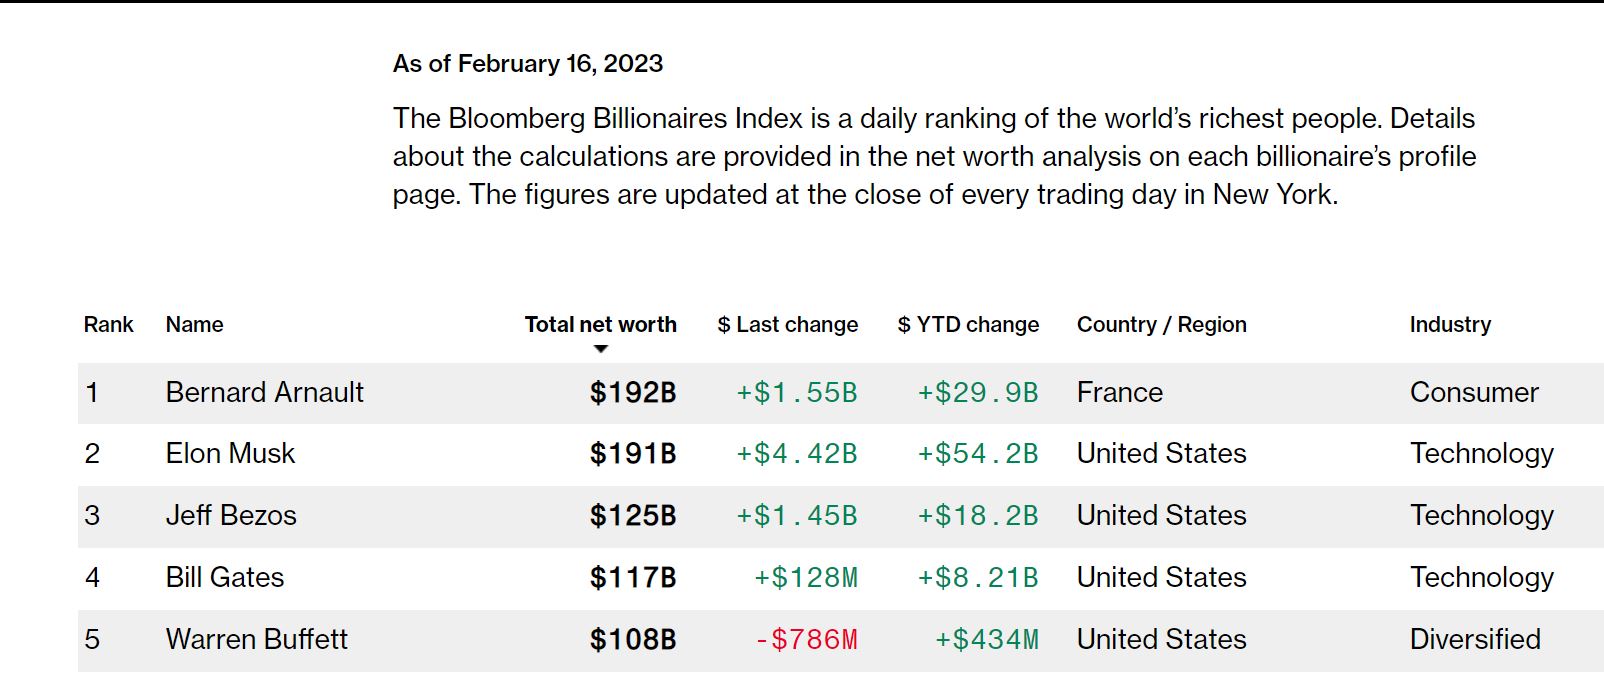This screenshot has width=1604, height=675.
Task: Click Bernard Arnault's $192B net worth
Action: 632,392
